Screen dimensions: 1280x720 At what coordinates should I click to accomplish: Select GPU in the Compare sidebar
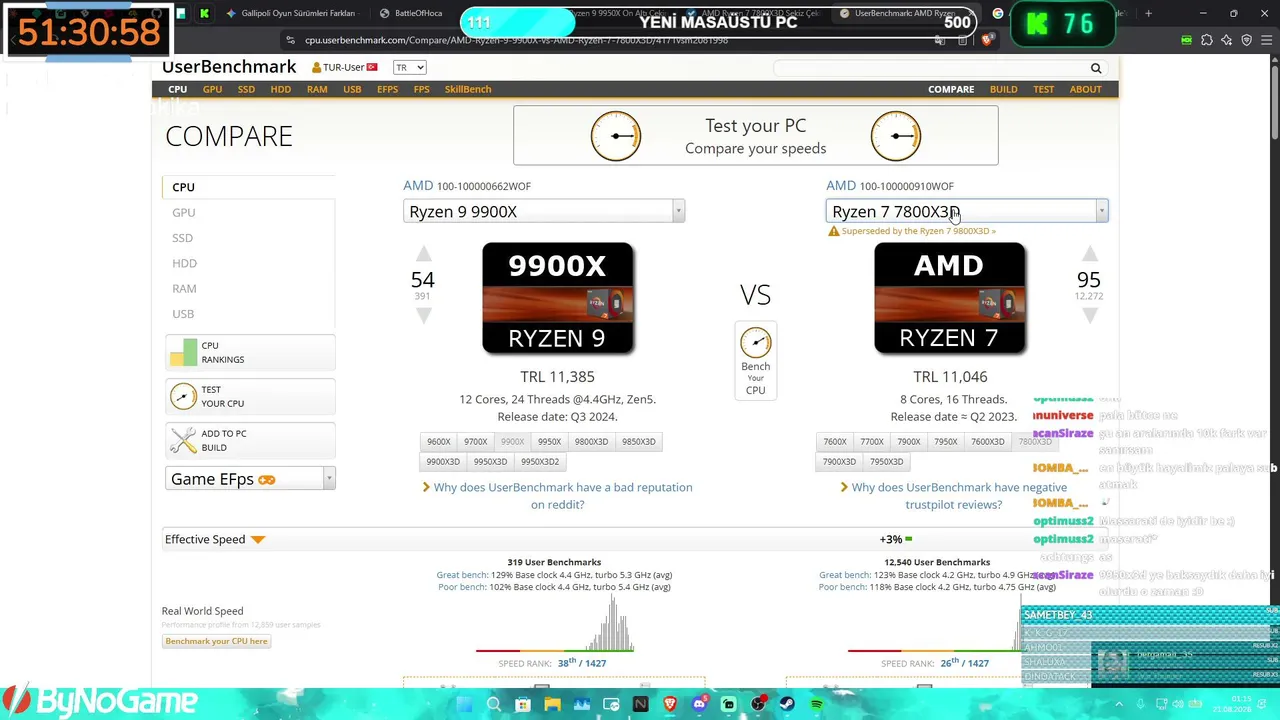tap(183, 212)
